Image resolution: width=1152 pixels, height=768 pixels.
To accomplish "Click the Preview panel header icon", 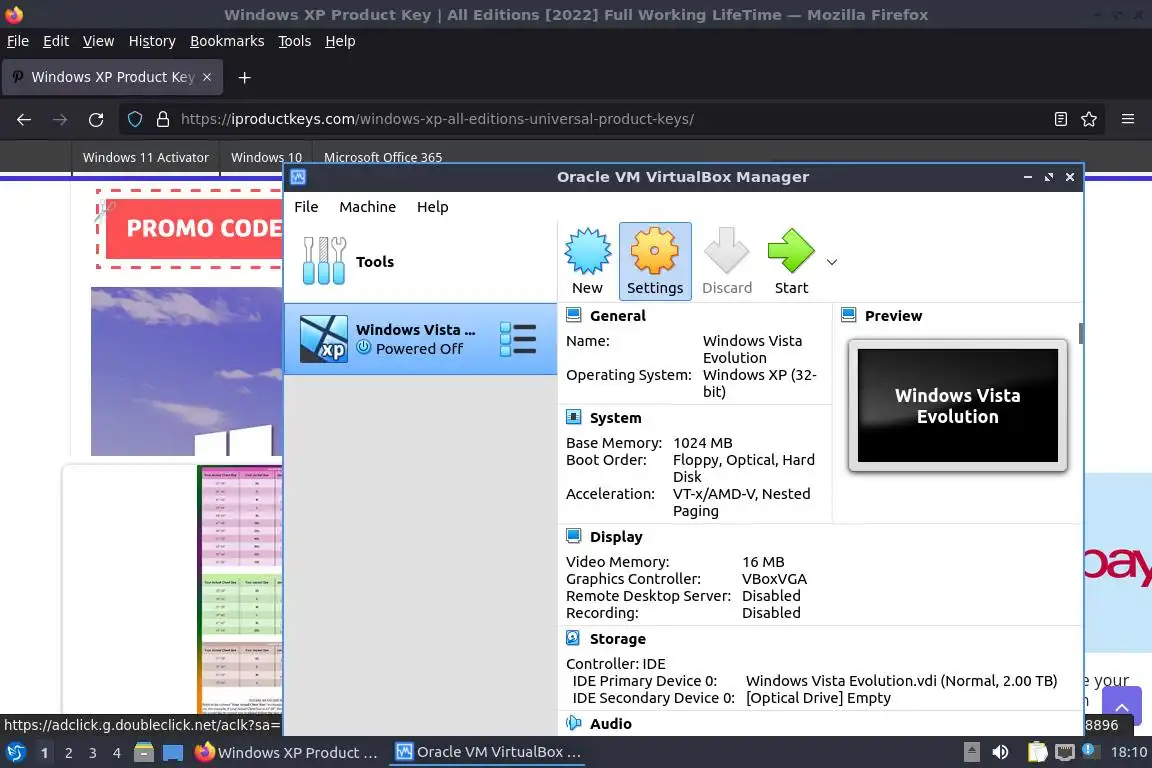I will tap(849, 315).
